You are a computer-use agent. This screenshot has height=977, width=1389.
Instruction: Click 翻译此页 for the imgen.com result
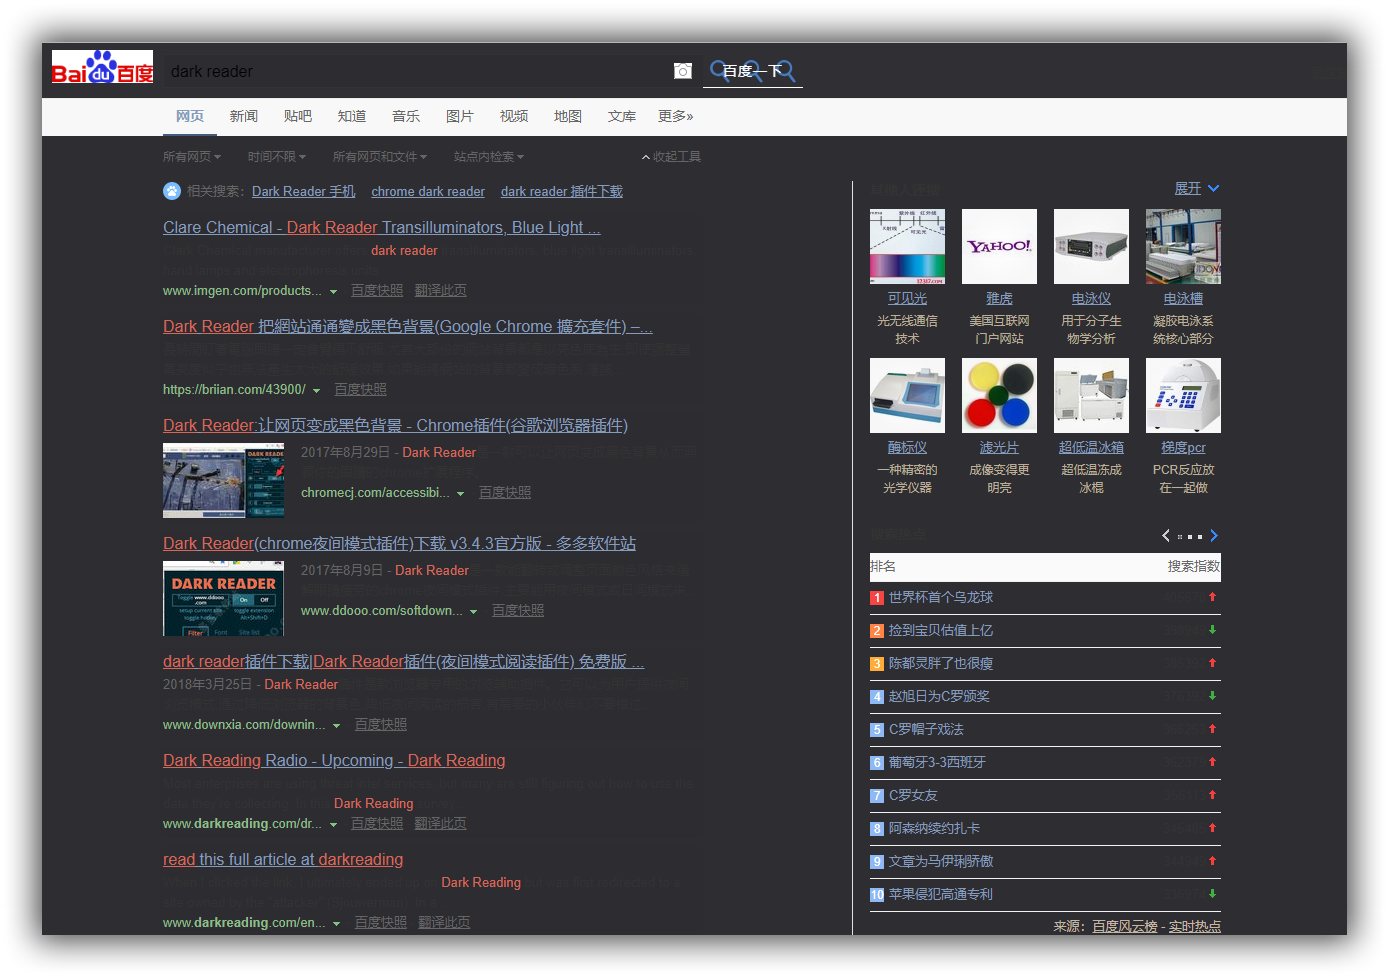(441, 291)
